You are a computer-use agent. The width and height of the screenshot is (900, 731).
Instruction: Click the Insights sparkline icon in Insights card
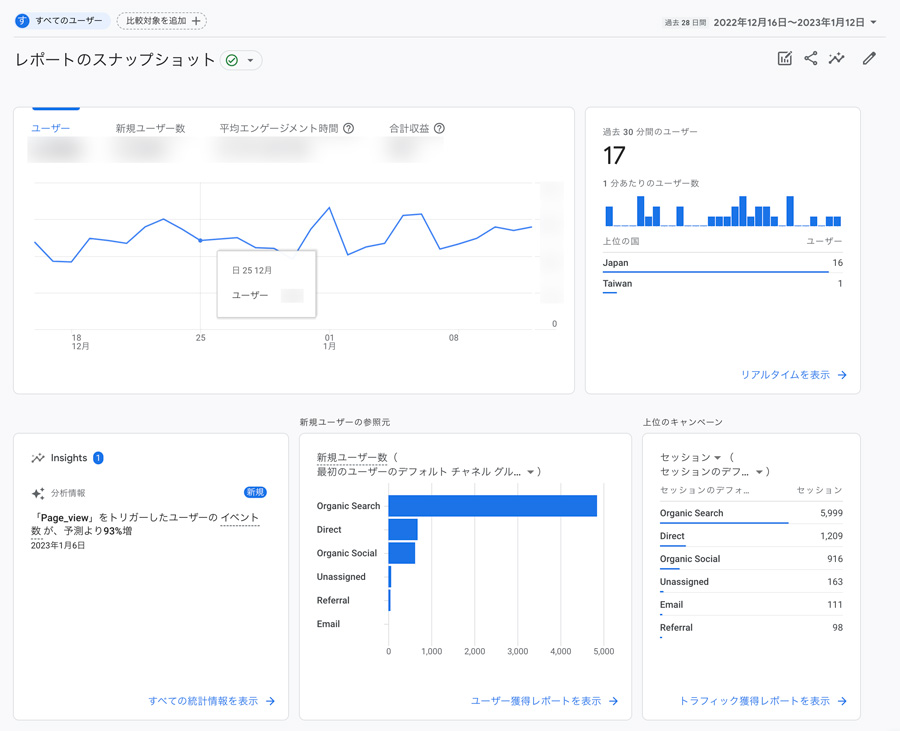click(x=38, y=458)
